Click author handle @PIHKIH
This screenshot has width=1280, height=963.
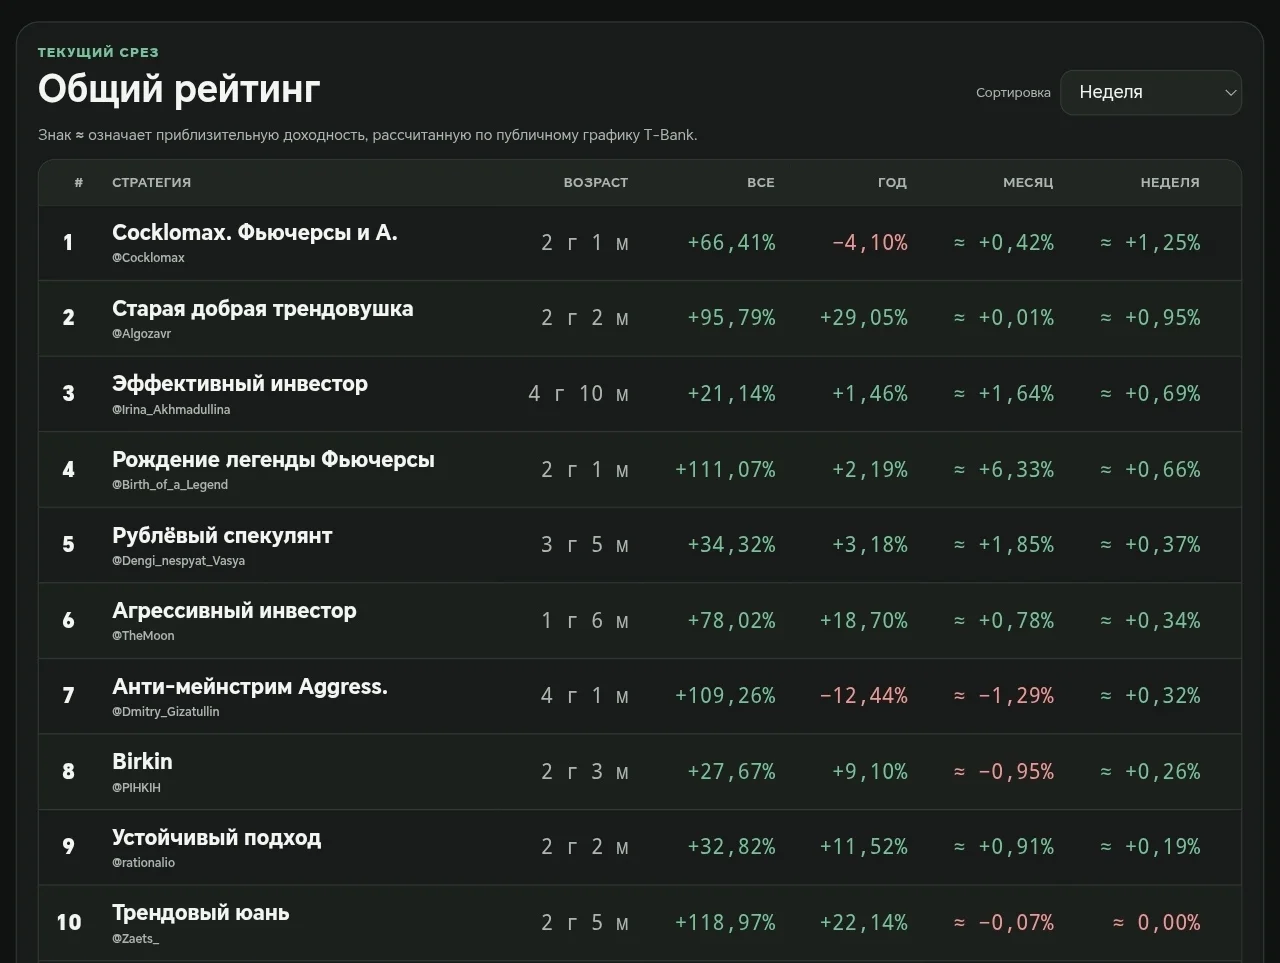[x=136, y=787]
